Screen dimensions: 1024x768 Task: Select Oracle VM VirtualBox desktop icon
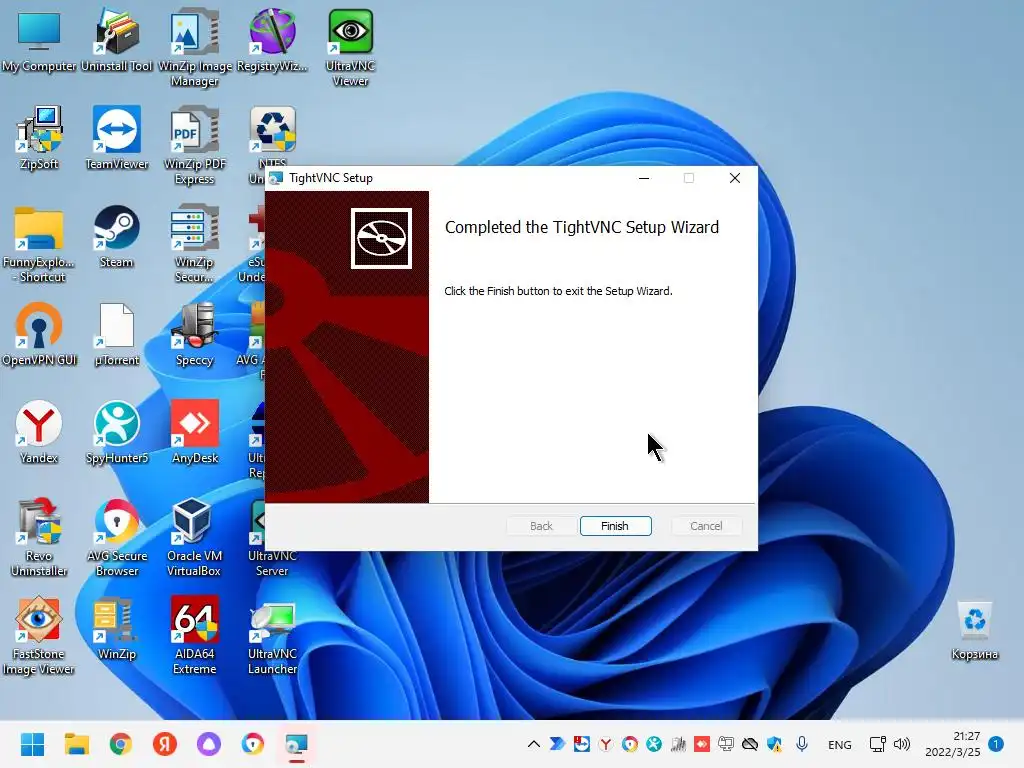[x=195, y=538]
